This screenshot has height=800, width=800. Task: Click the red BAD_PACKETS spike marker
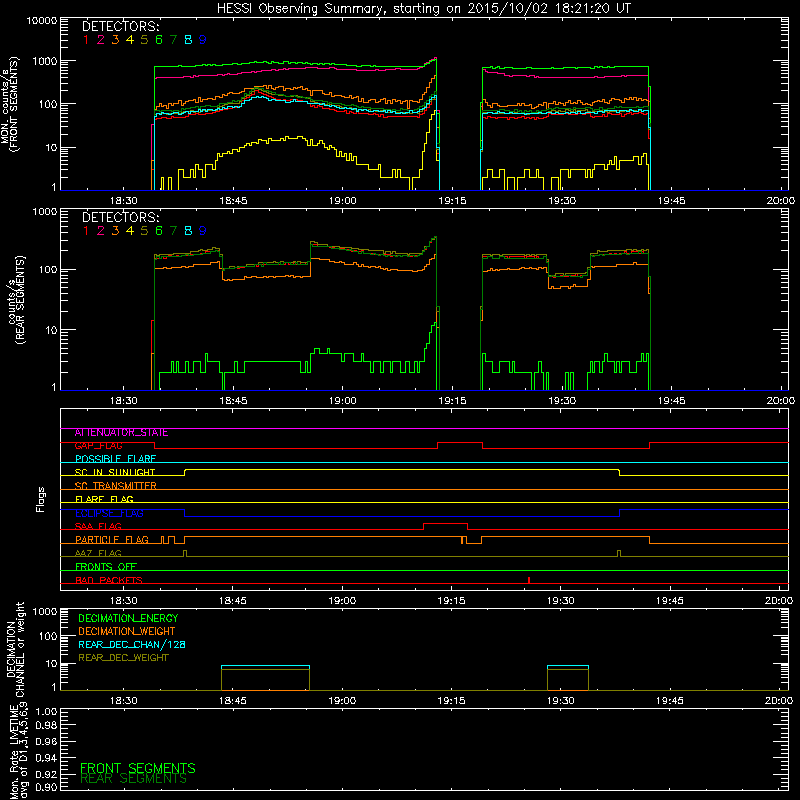point(529,580)
